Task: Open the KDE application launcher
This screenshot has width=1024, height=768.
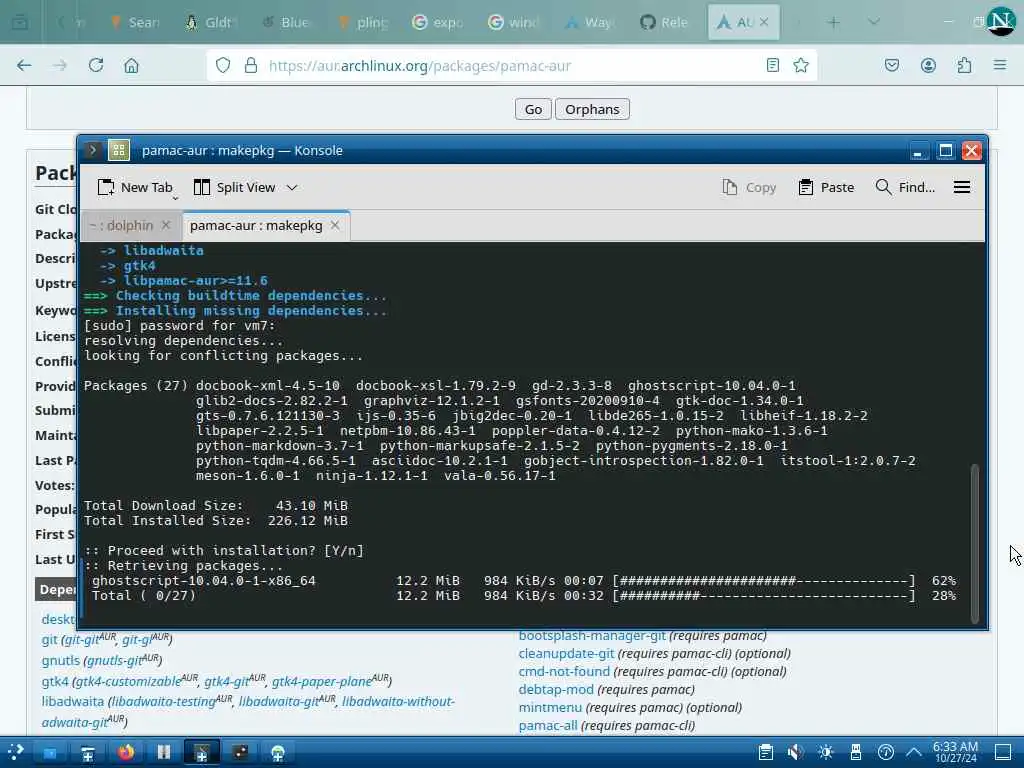Action: pos(16,752)
